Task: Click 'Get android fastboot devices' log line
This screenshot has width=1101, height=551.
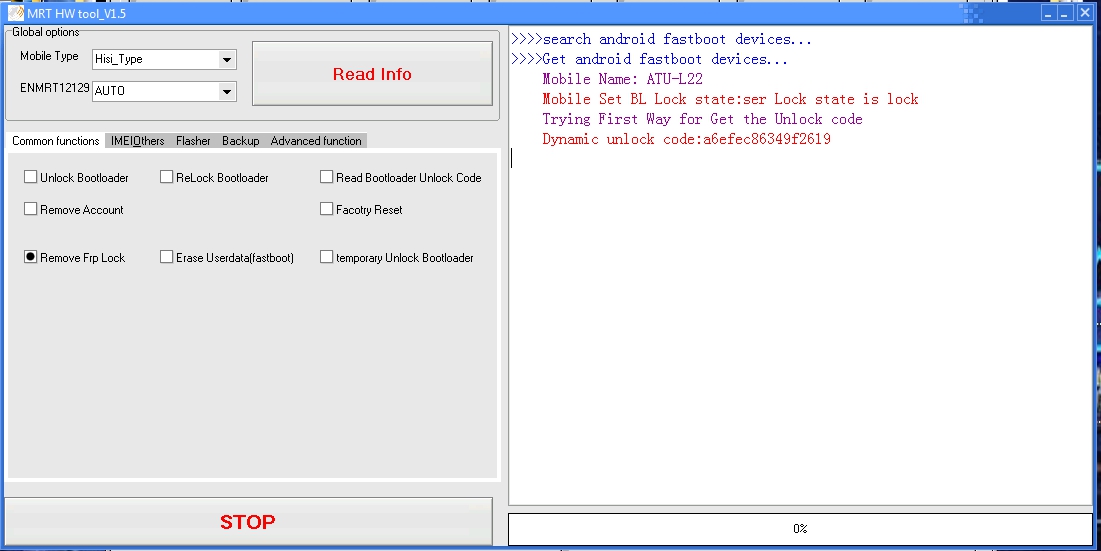Action: pyautogui.click(x=649, y=59)
